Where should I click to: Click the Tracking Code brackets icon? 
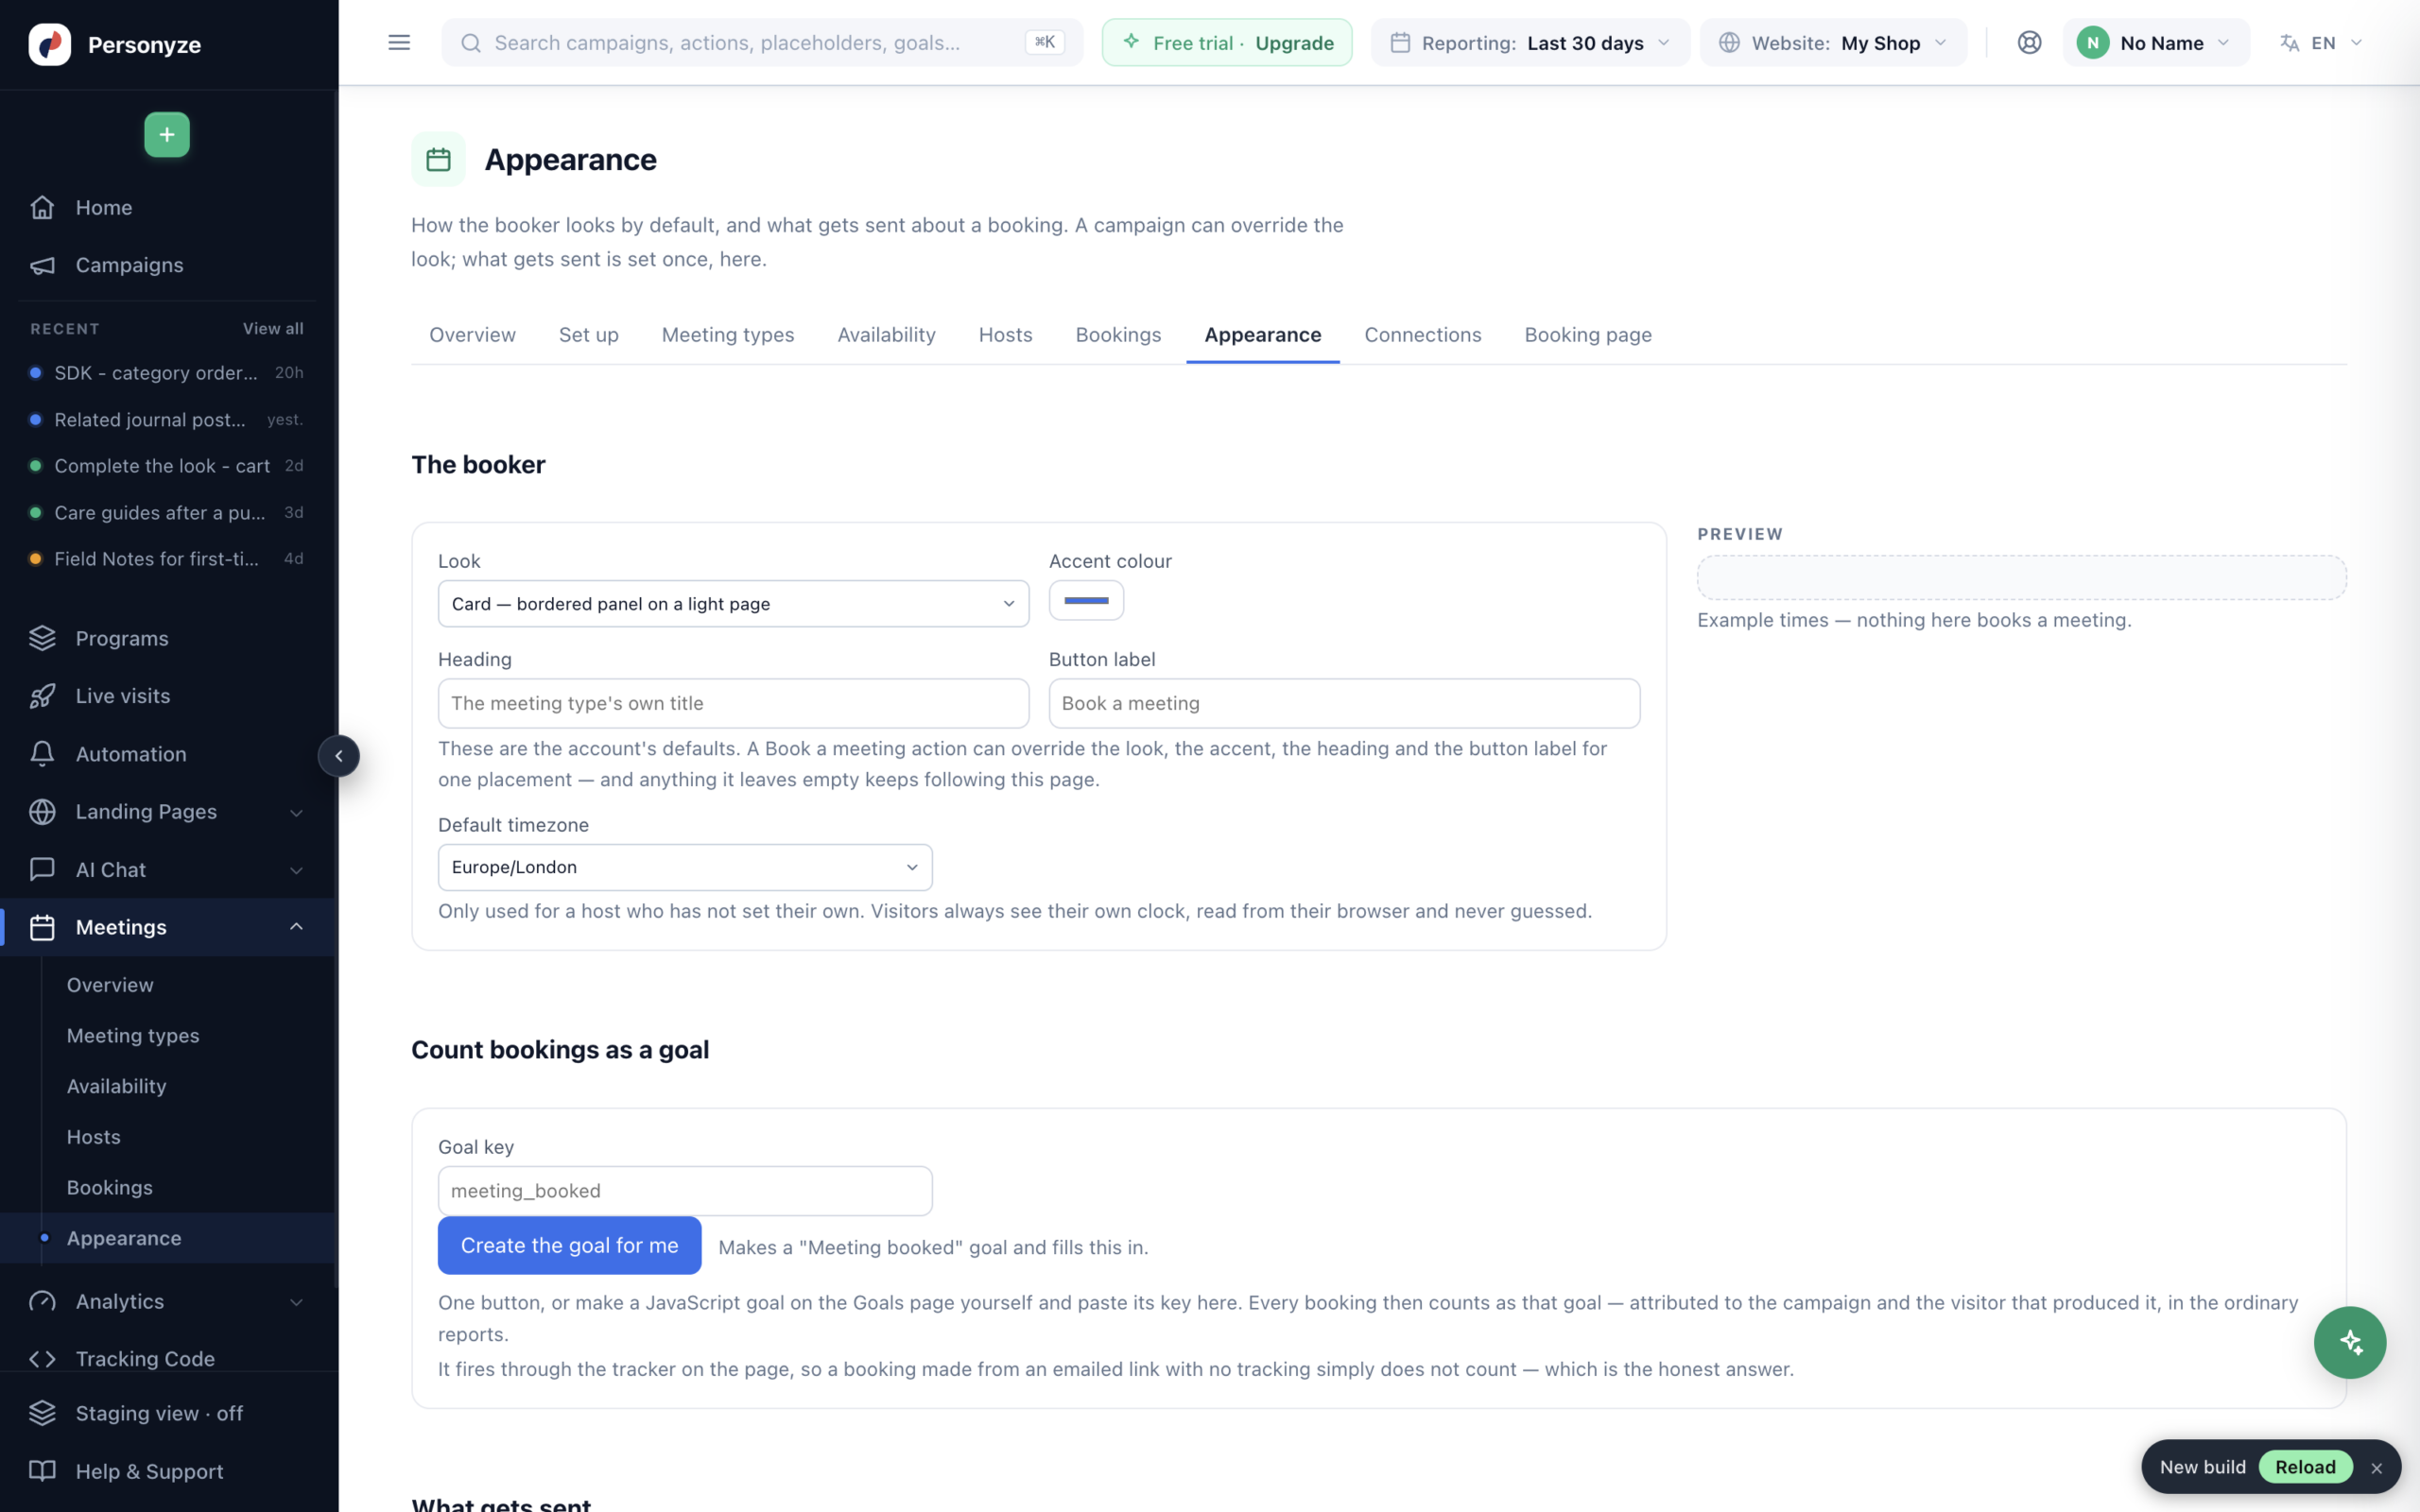click(x=42, y=1359)
